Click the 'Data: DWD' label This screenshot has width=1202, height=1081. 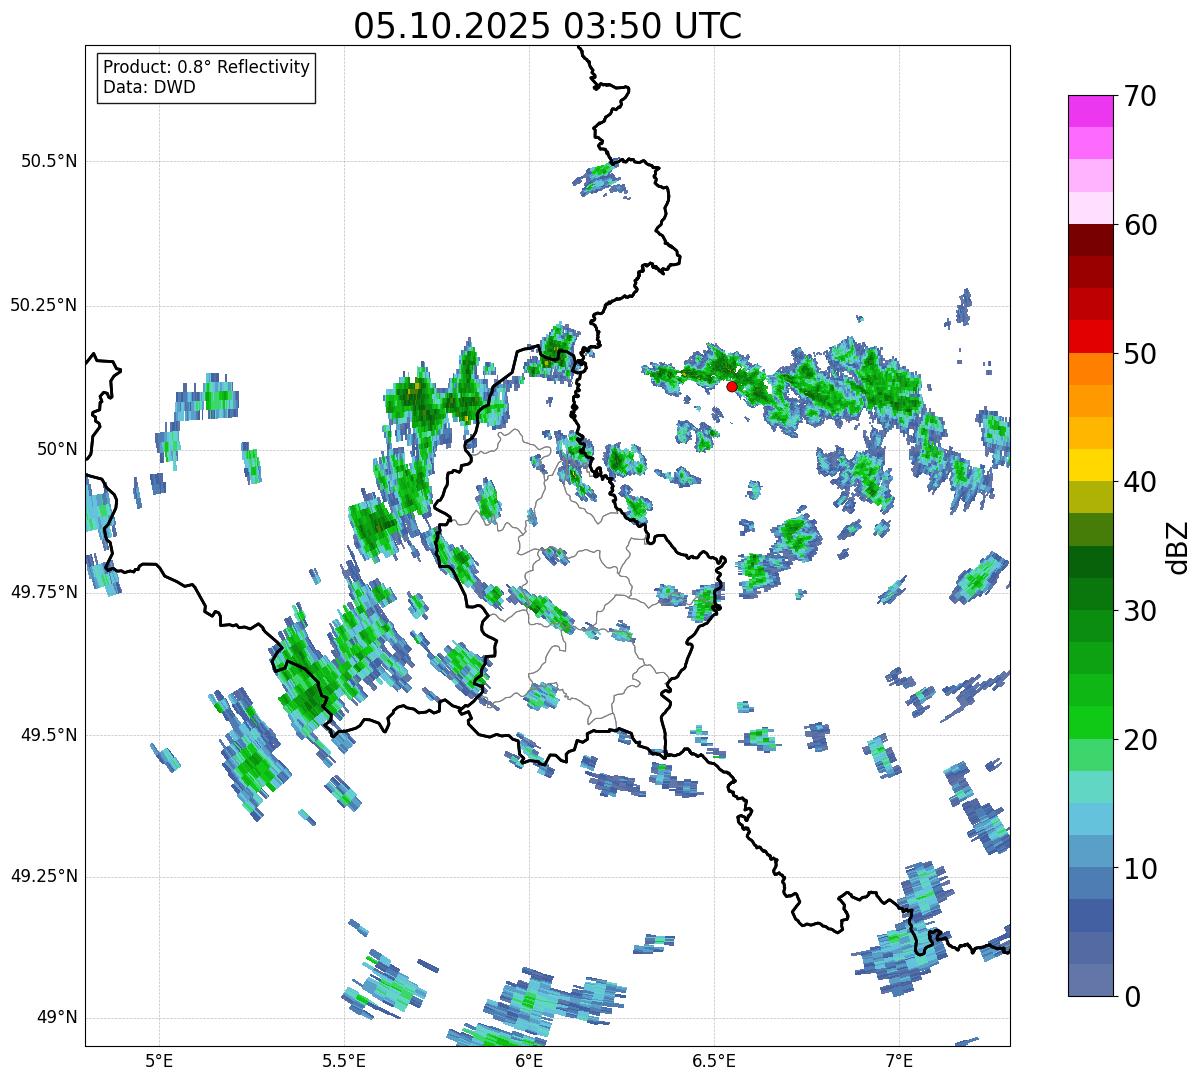(x=149, y=87)
